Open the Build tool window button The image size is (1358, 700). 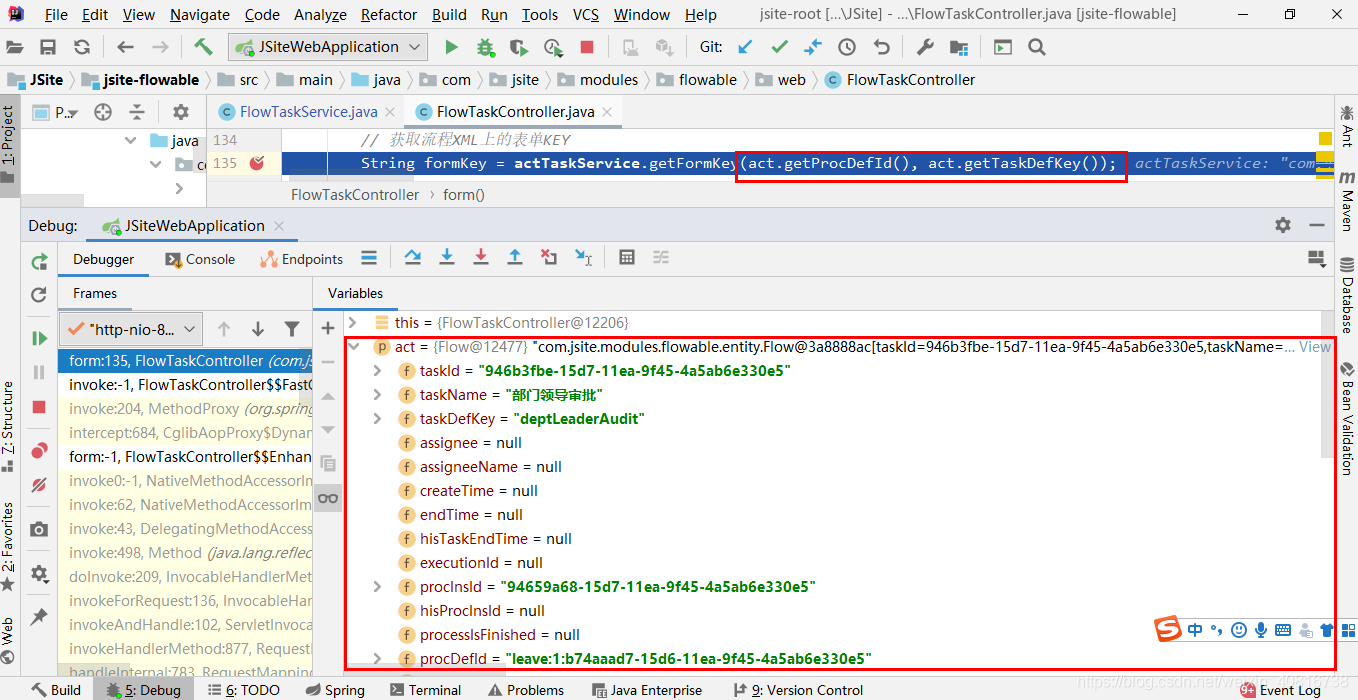click(56, 690)
